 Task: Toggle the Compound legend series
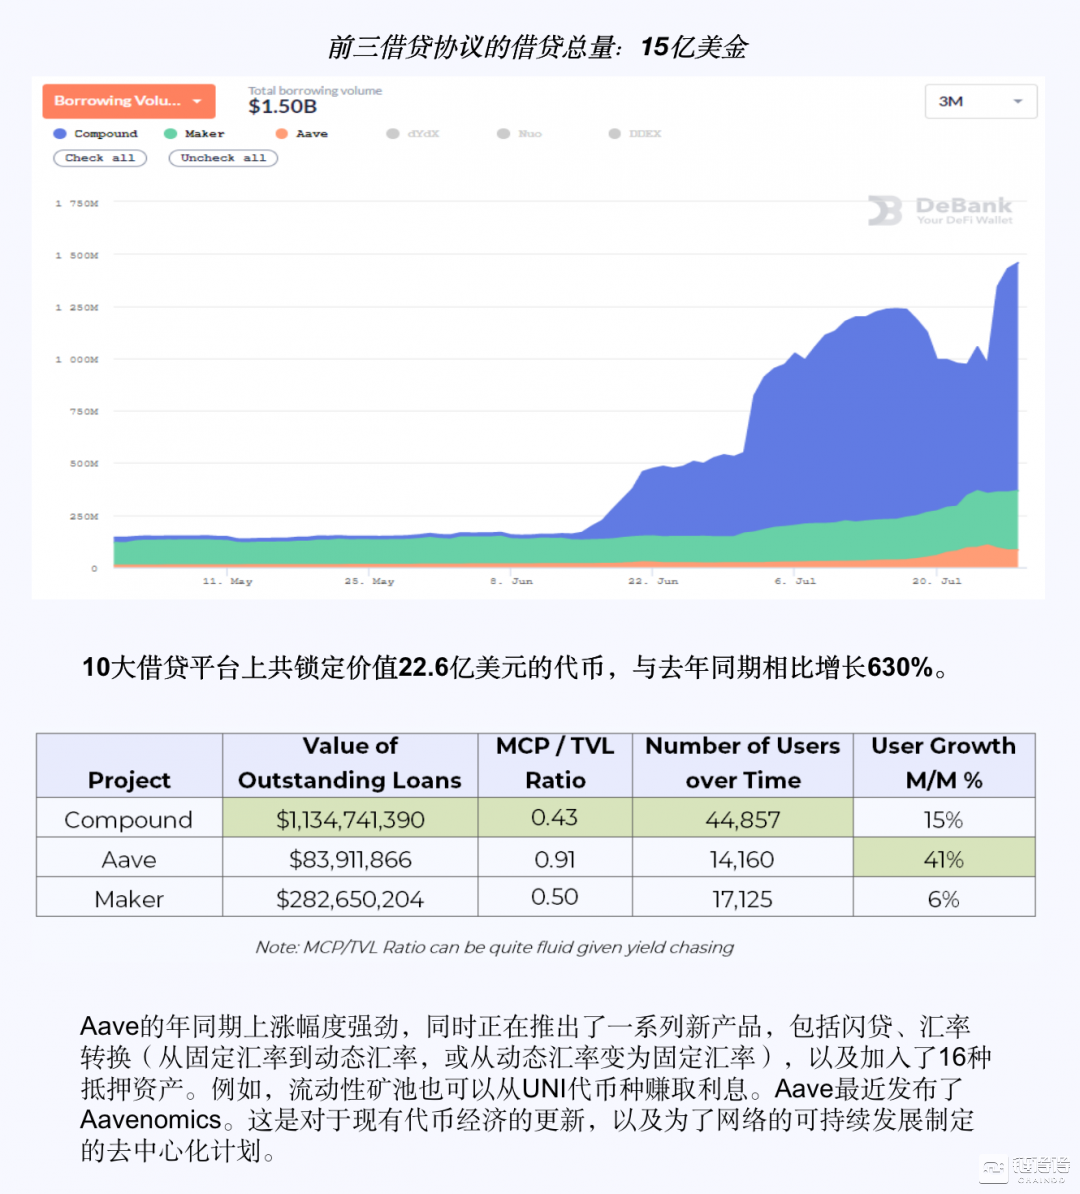click(x=96, y=133)
